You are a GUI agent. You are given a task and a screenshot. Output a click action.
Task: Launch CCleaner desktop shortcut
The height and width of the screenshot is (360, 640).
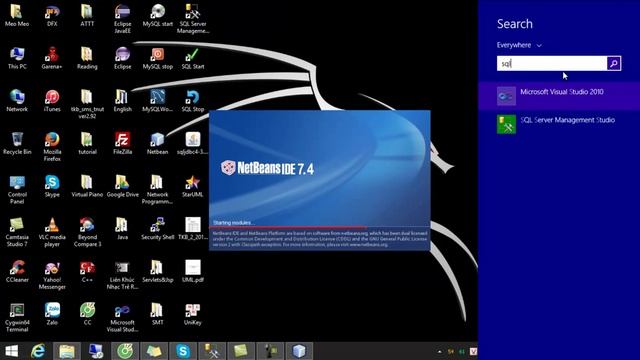[17, 271]
